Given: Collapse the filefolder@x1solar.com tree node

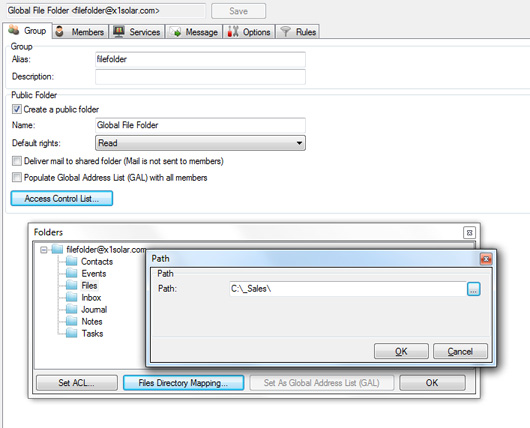Looking at the screenshot, I should [x=44, y=250].
